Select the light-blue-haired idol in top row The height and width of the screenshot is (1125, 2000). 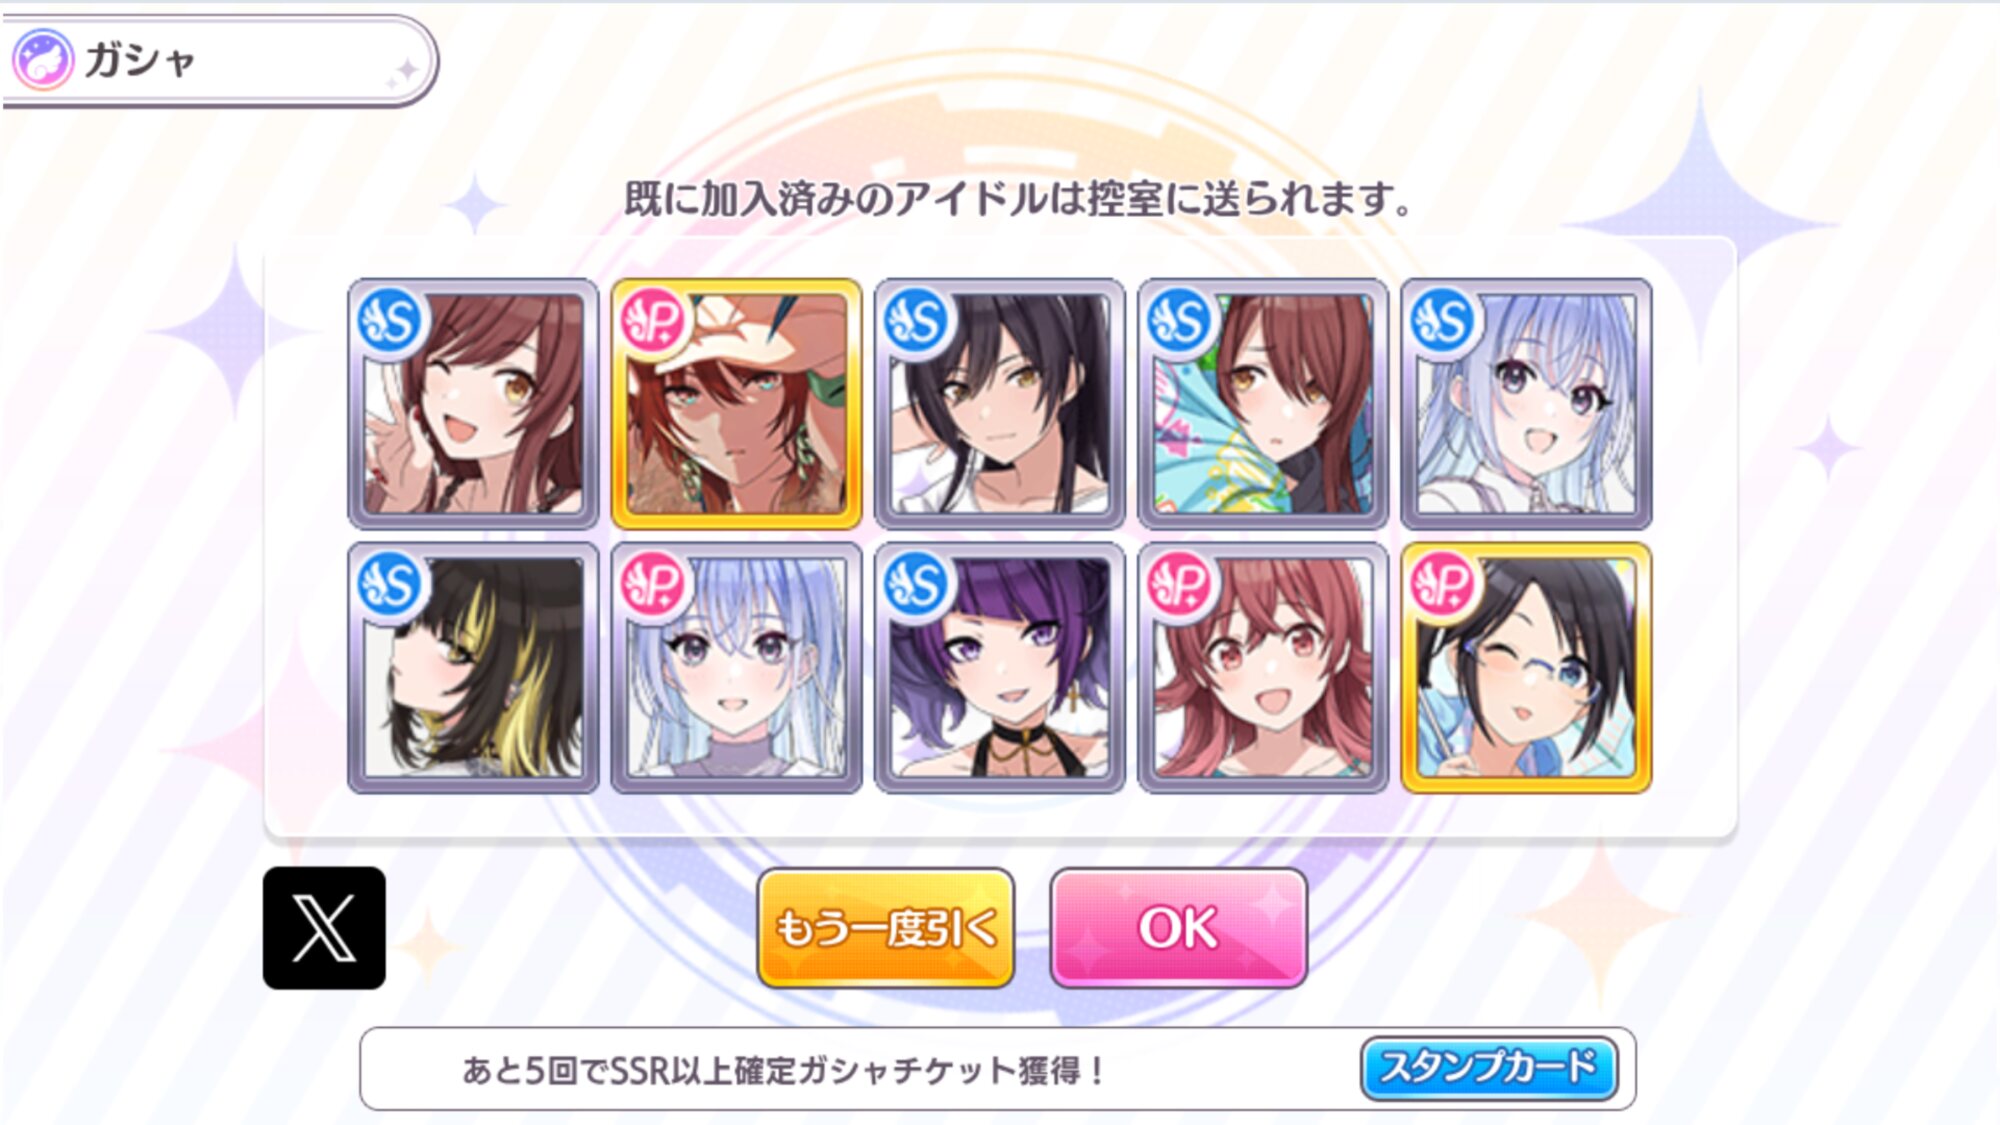click(1526, 404)
